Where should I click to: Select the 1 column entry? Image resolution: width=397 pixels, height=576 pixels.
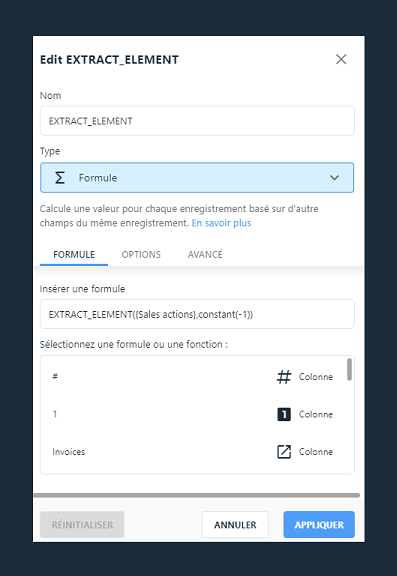tap(193, 414)
